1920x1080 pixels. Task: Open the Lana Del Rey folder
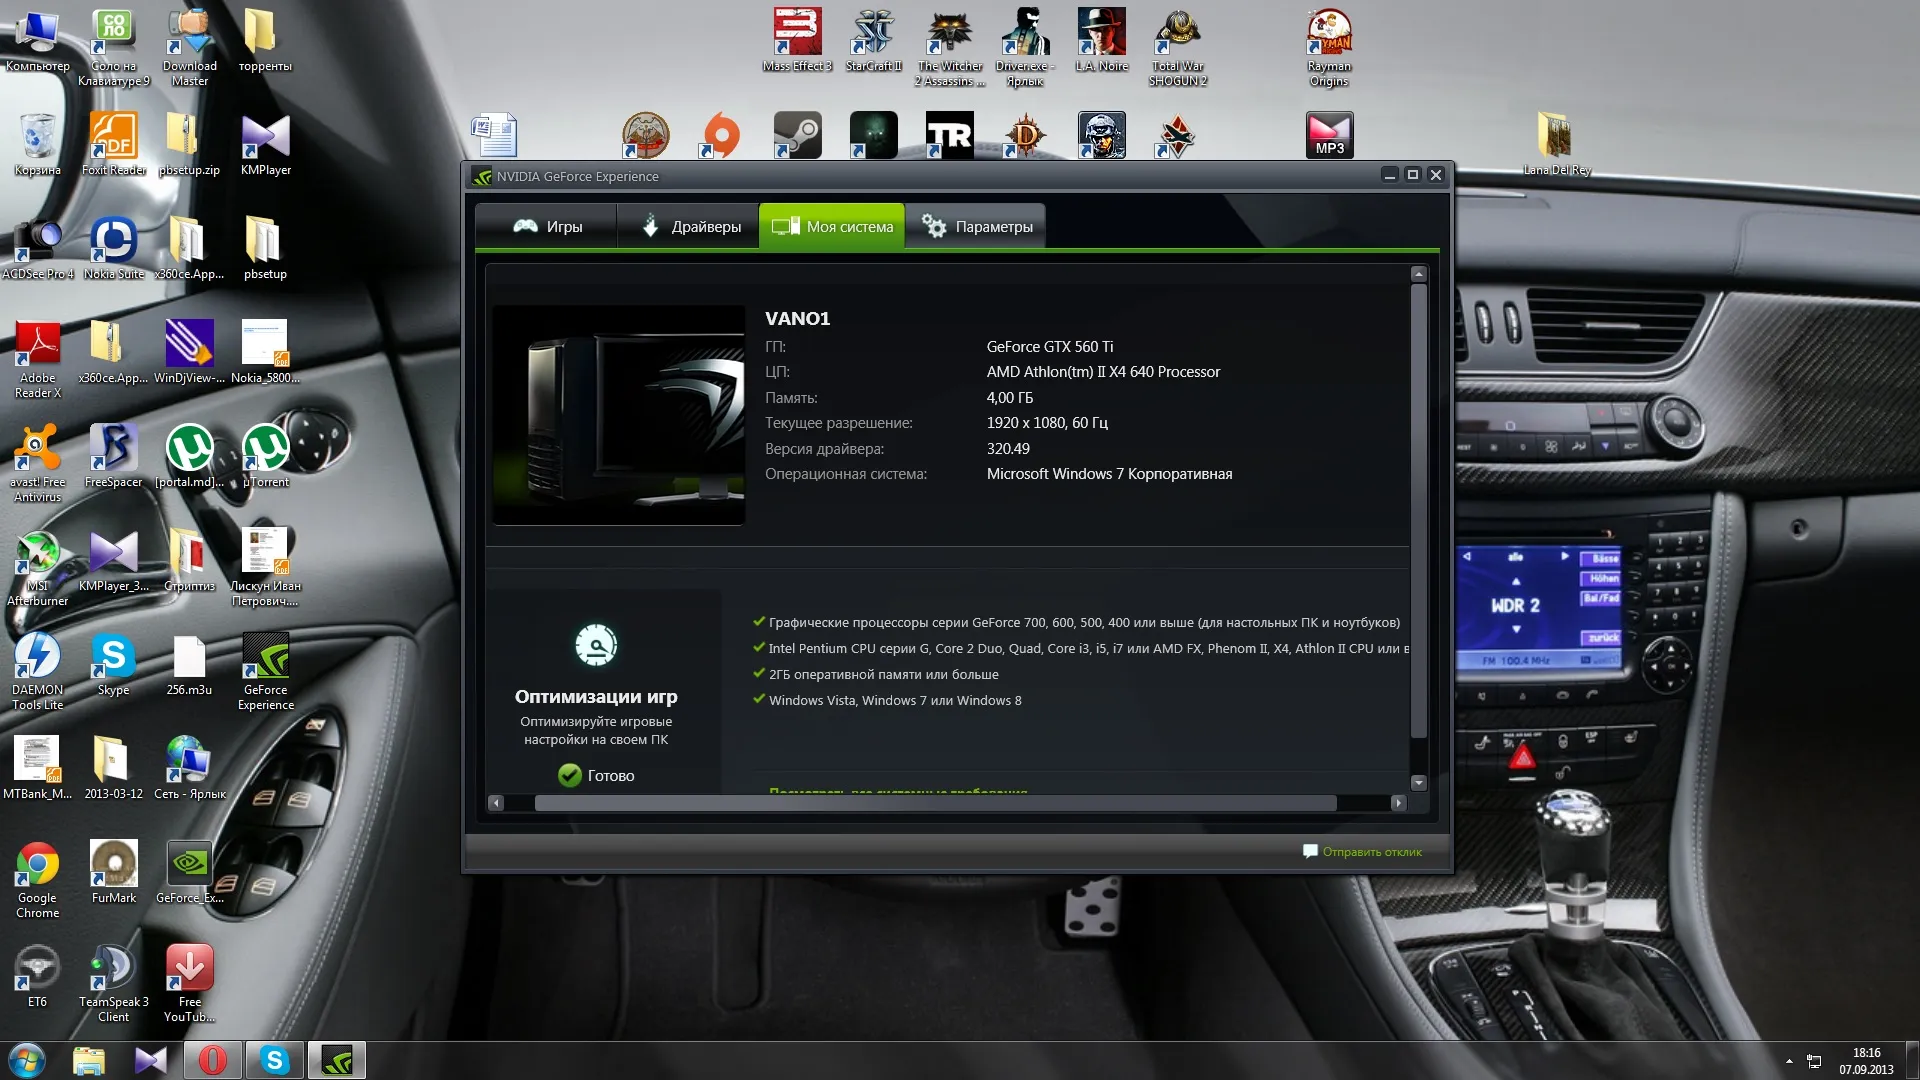pos(1556,145)
